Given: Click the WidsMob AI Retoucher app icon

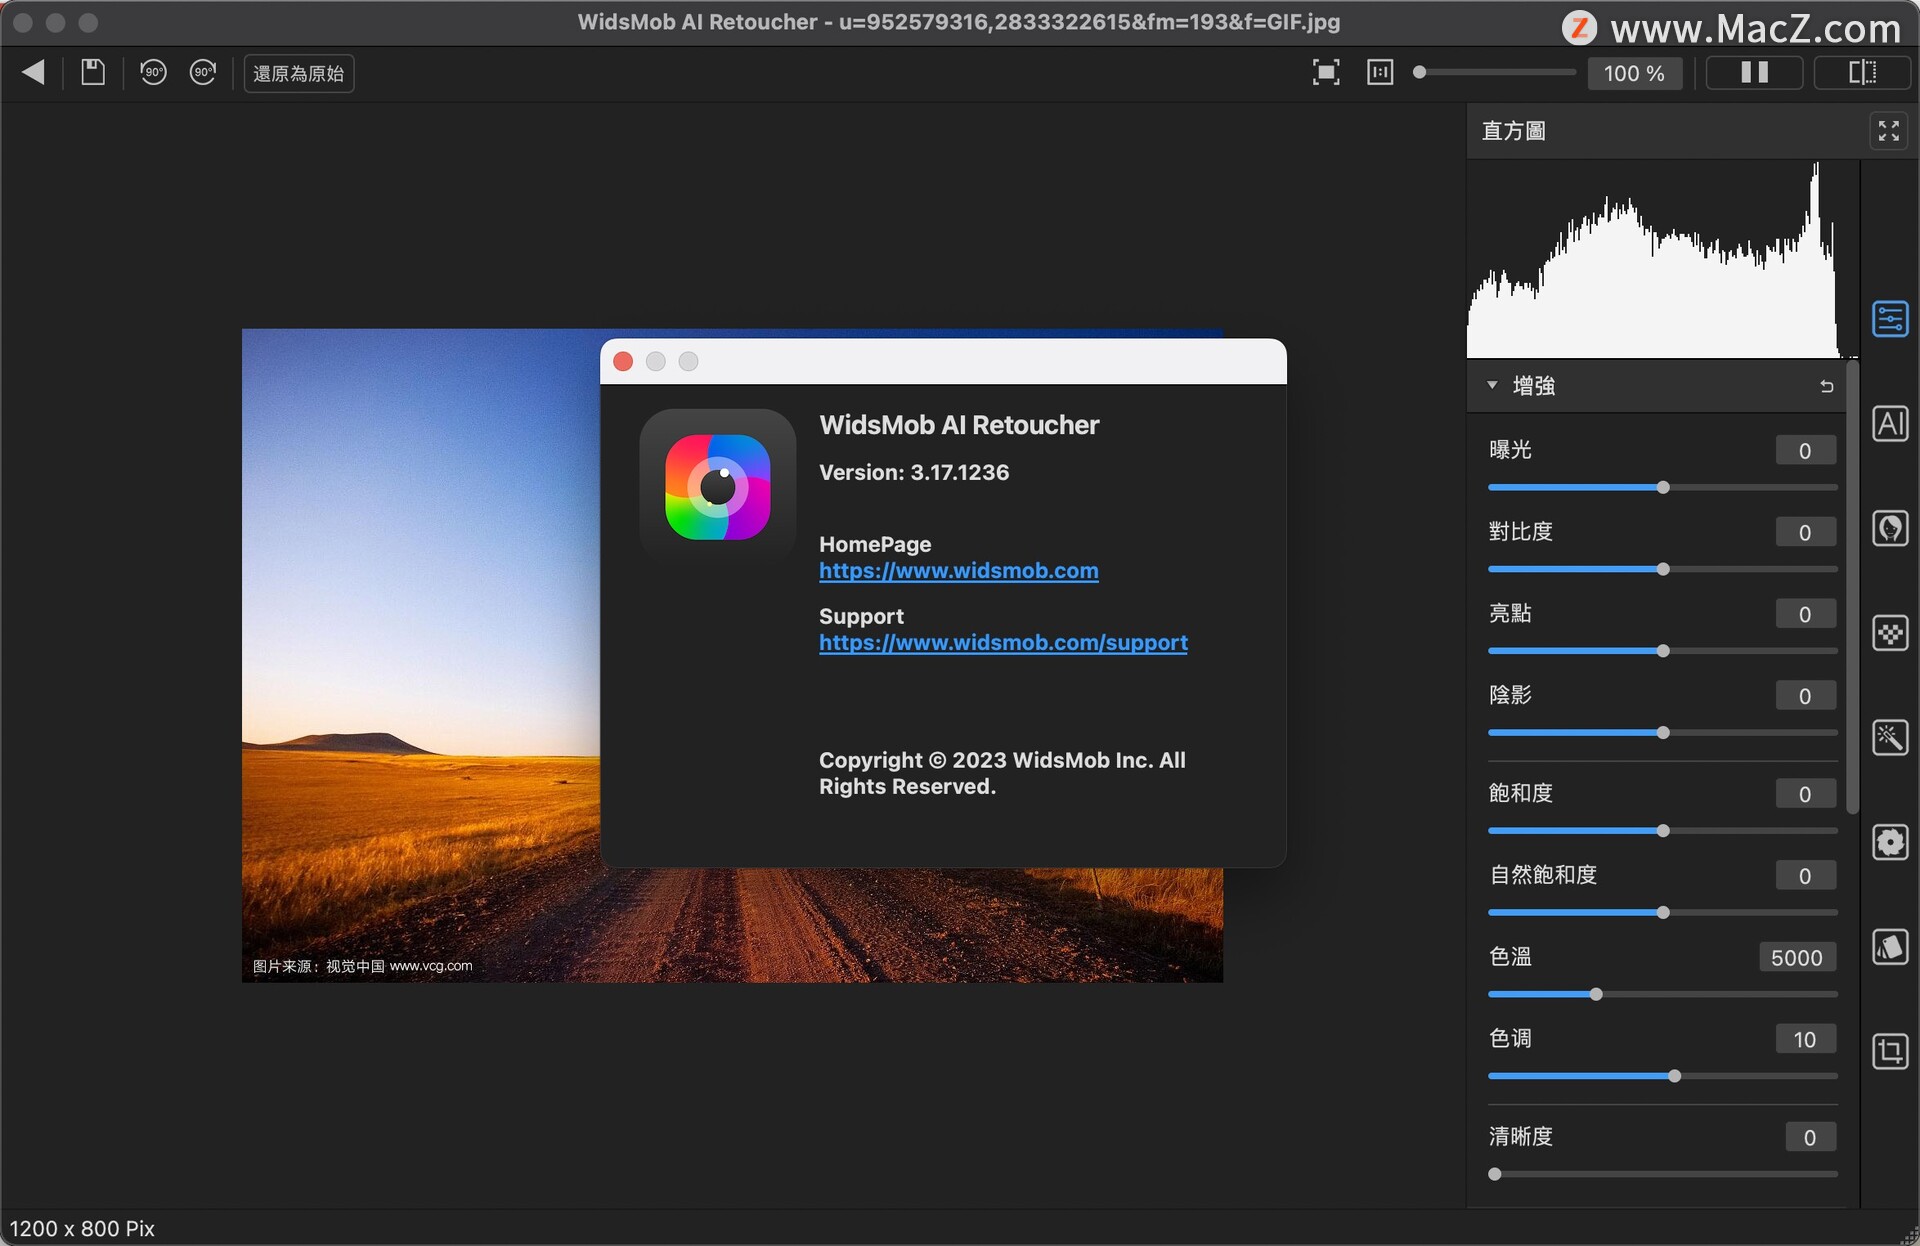Looking at the screenshot, I should point(718,487).
